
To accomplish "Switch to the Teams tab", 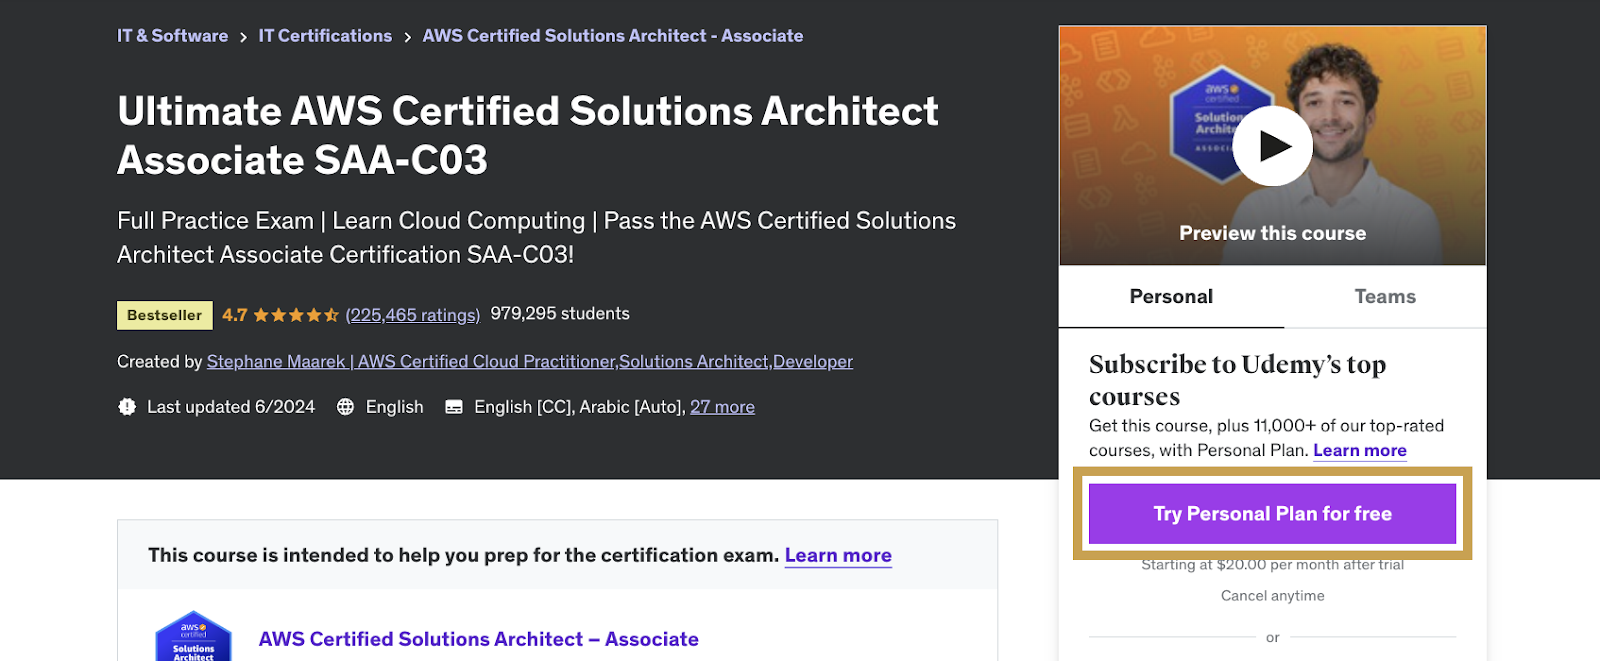I will coord(1385,297).
